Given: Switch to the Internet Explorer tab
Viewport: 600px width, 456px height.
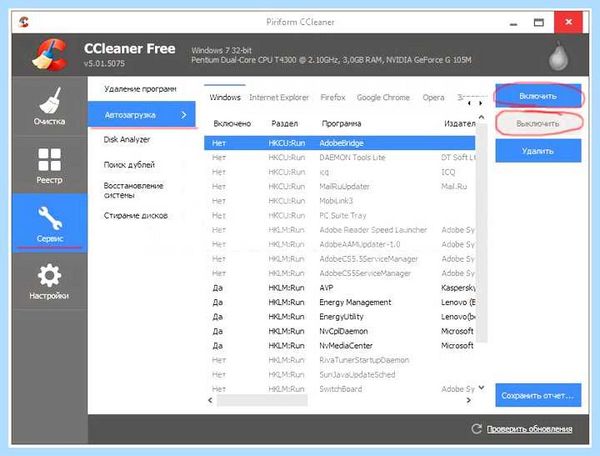Looking at the screenshot, I should click(279, 98).
